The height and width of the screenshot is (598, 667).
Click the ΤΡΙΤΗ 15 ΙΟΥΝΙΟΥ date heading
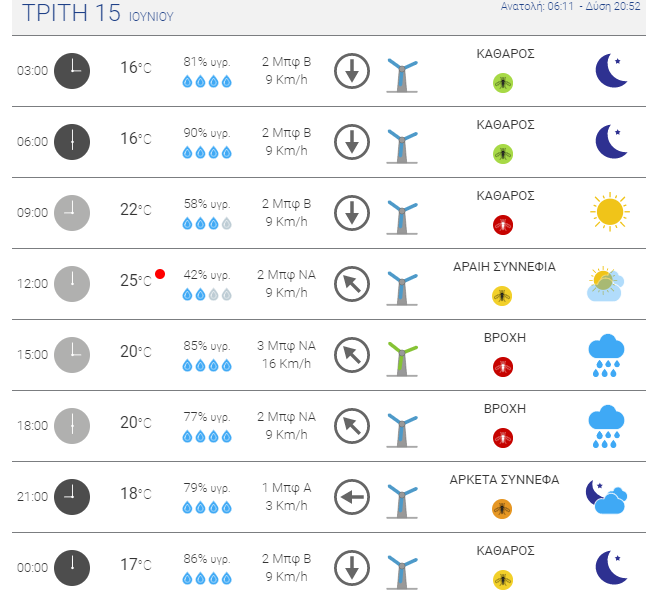pyautogui.click(x=98, y=13)
